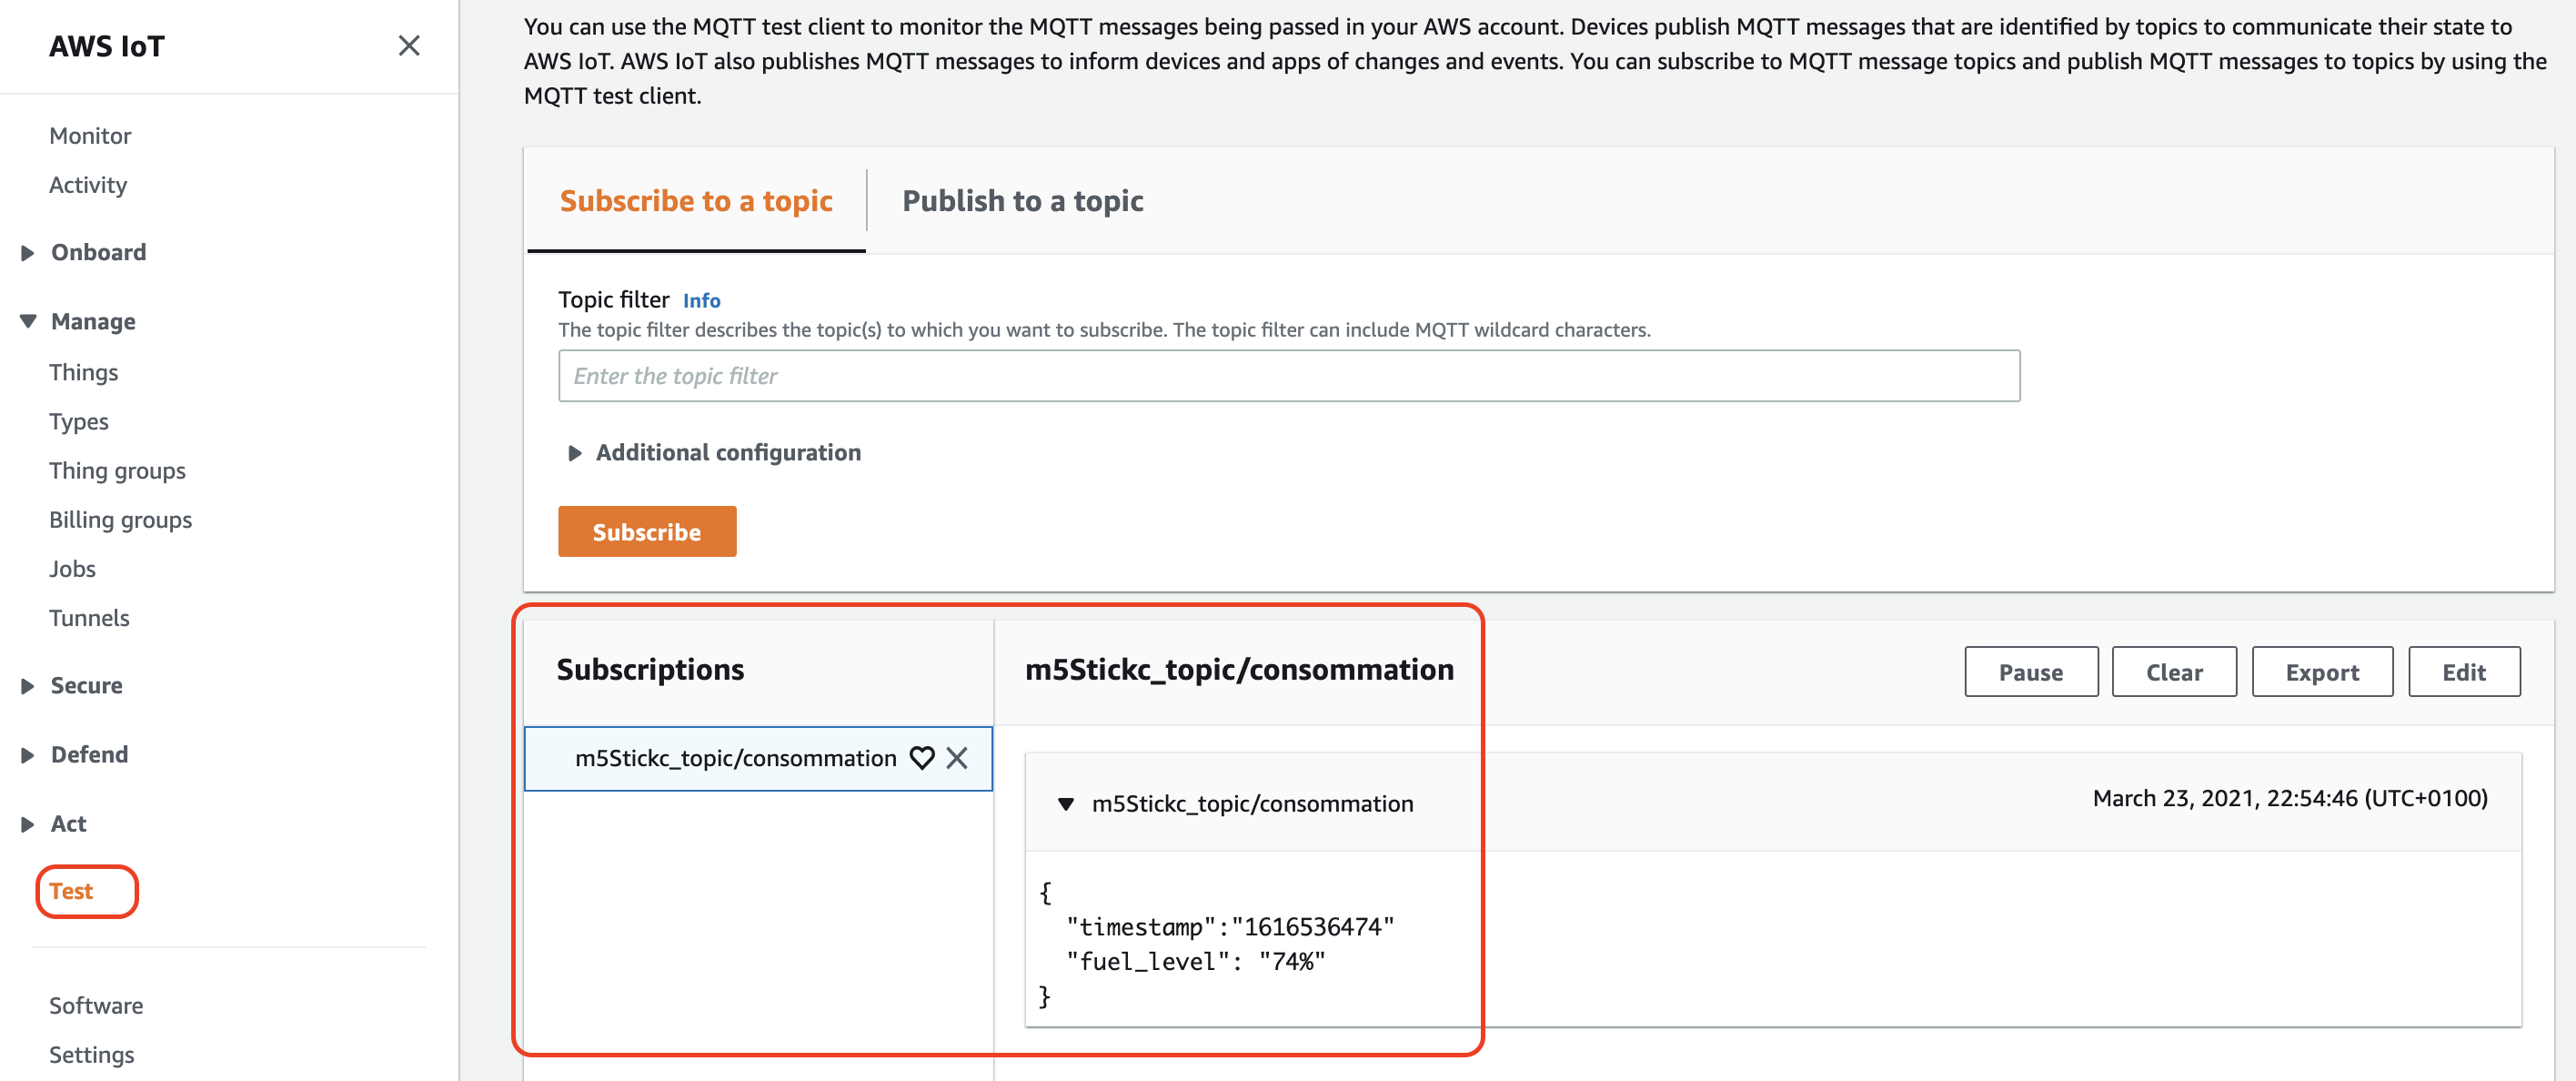
Task: Switch to Publish to a topic tab
Action: point(1022,201)
